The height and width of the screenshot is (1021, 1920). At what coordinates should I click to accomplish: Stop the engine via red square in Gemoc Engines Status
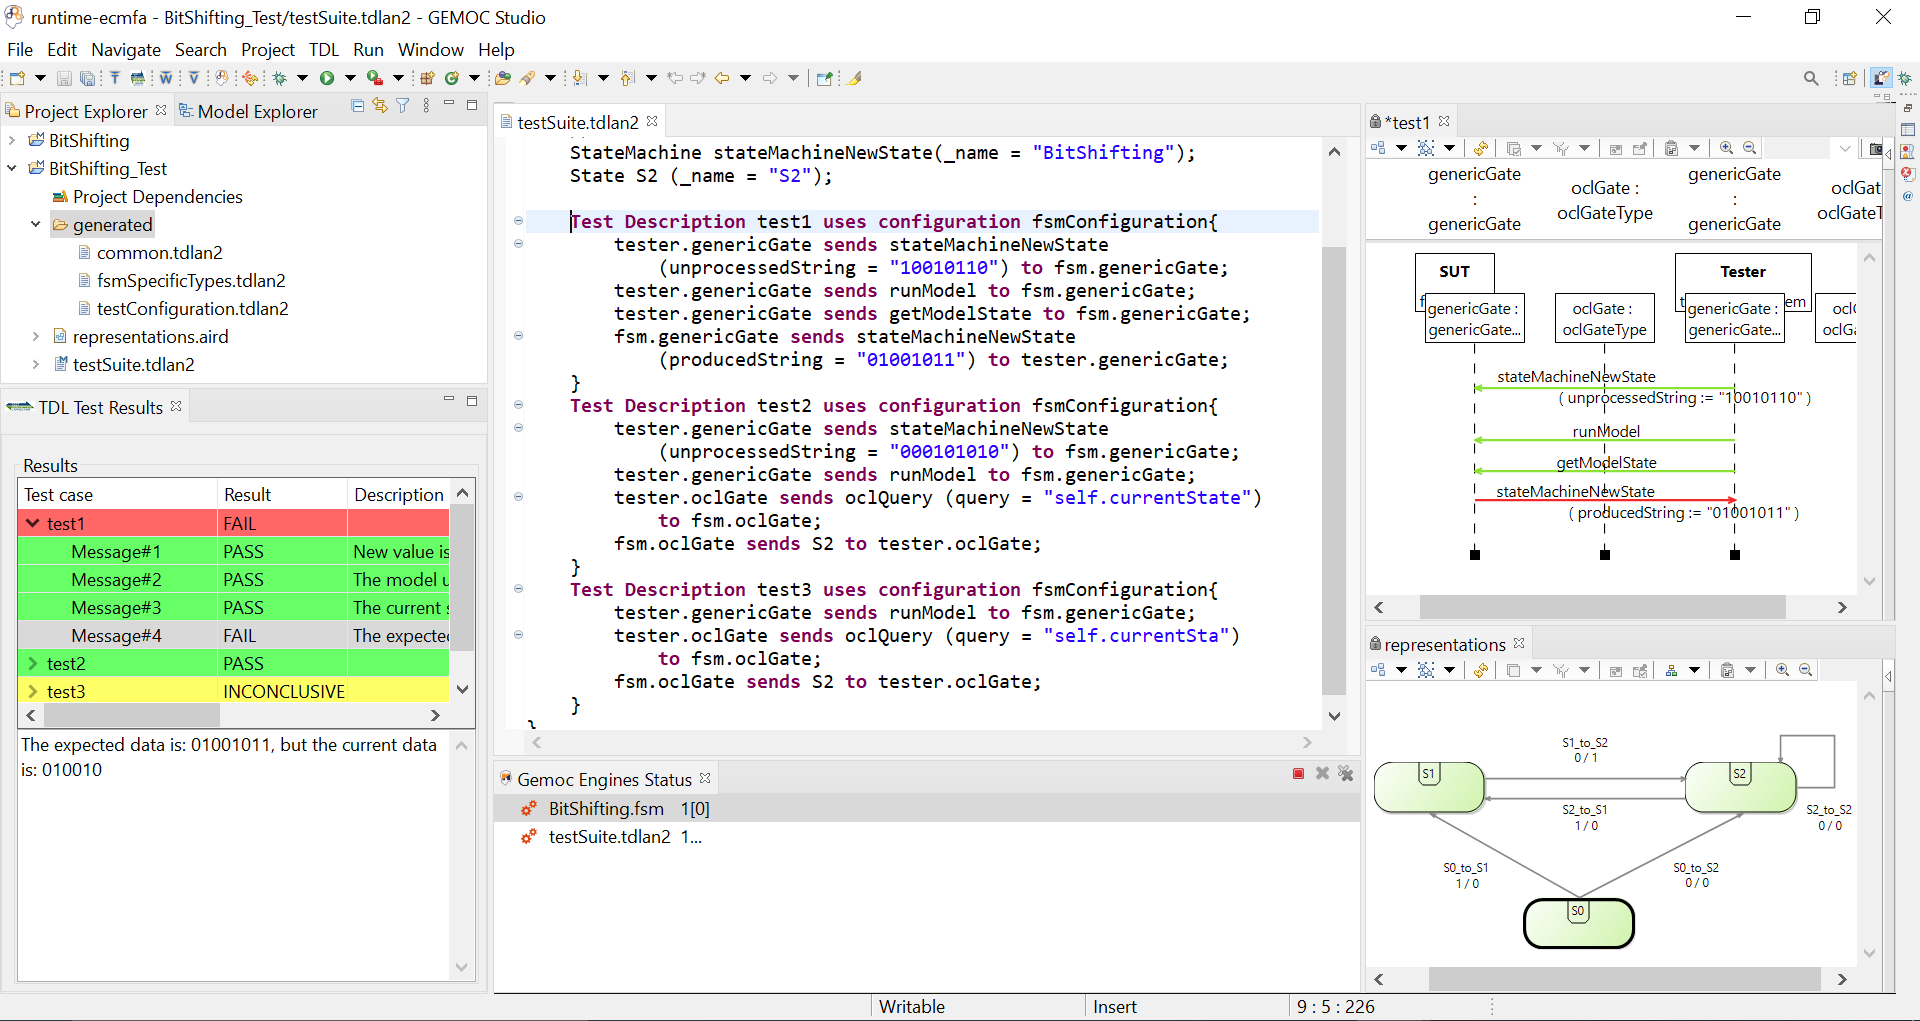point(1298,773)
